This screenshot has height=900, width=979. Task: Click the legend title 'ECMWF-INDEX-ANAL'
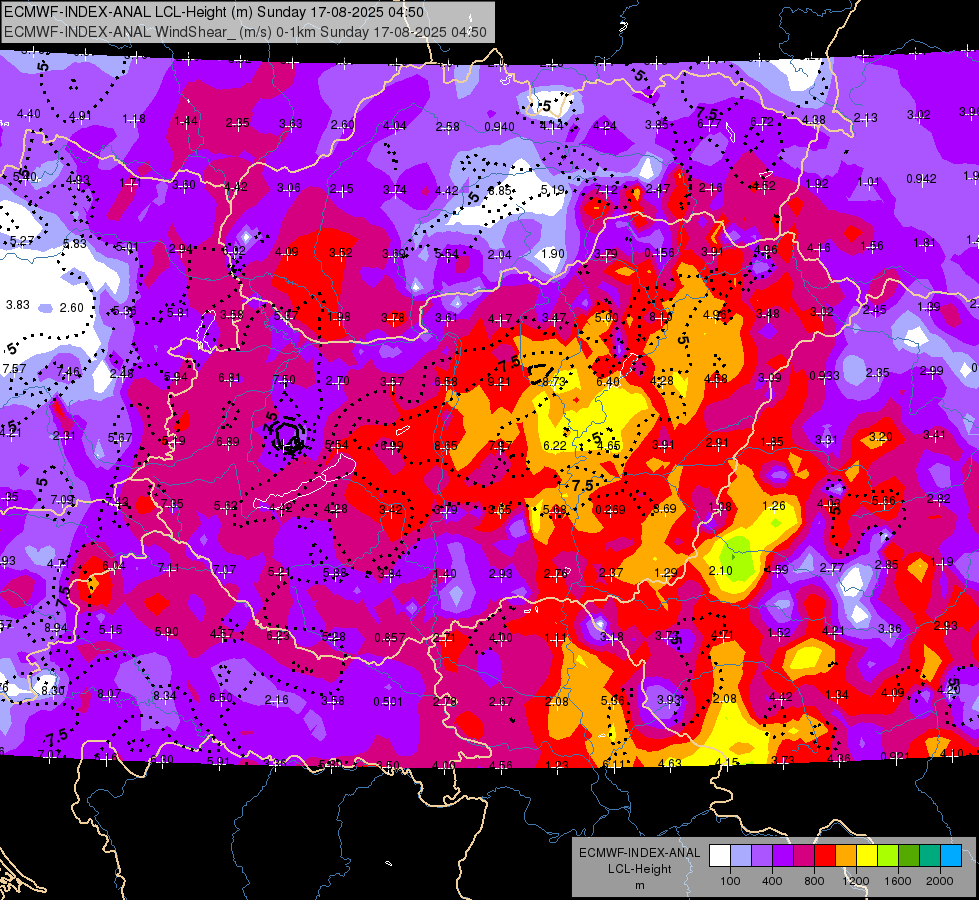point(639,853)
